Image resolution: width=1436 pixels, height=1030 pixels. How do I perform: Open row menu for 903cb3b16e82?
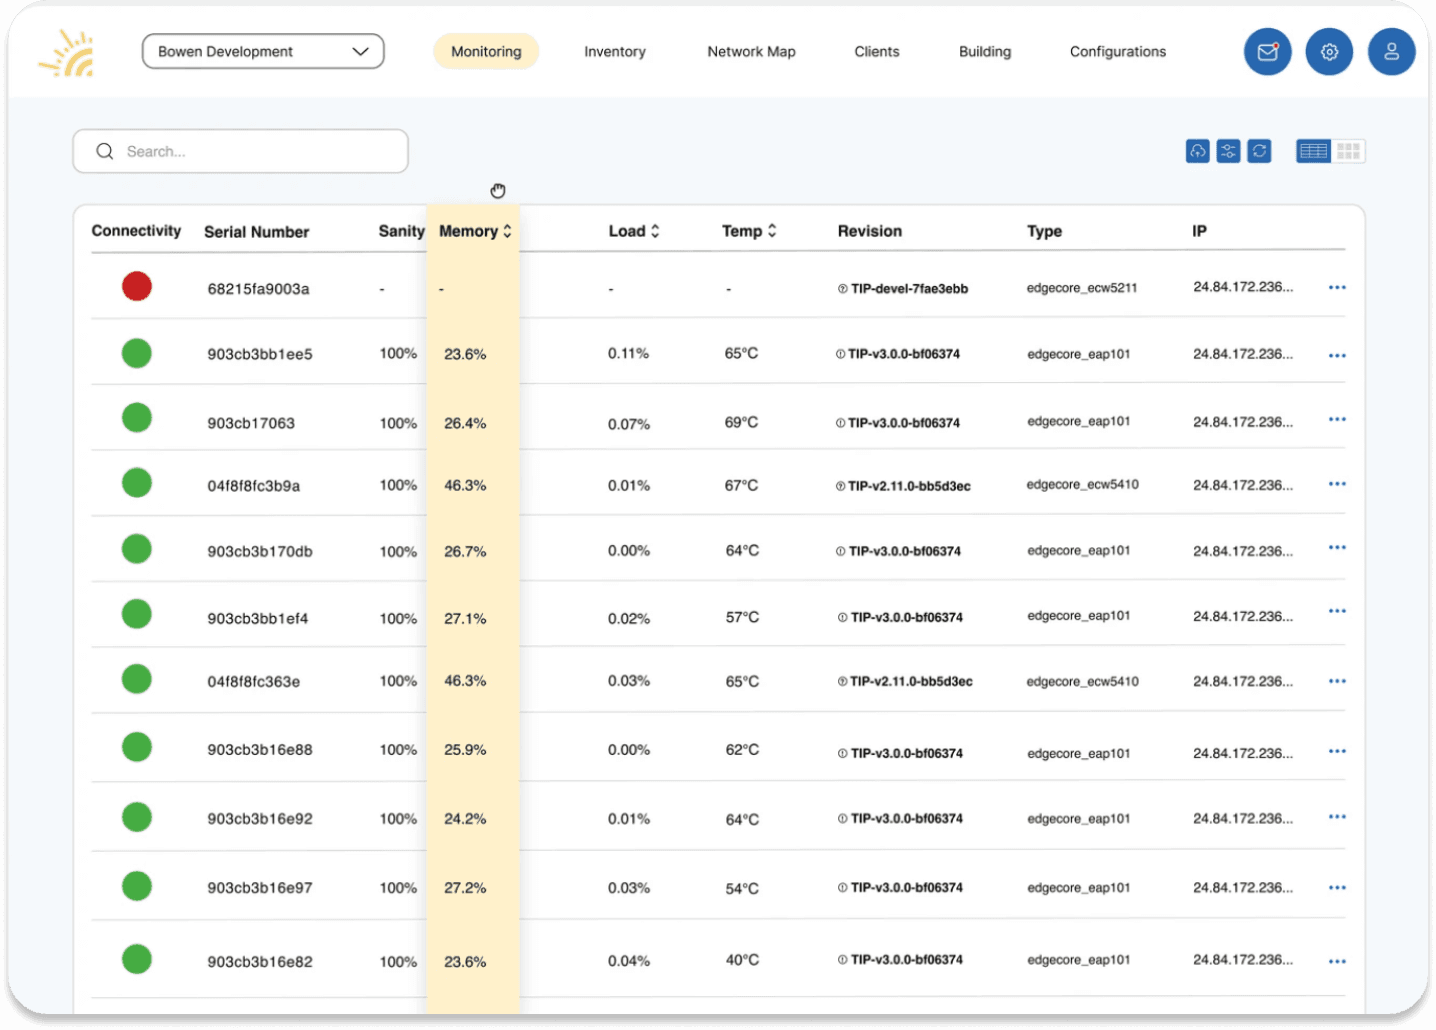1337,962
